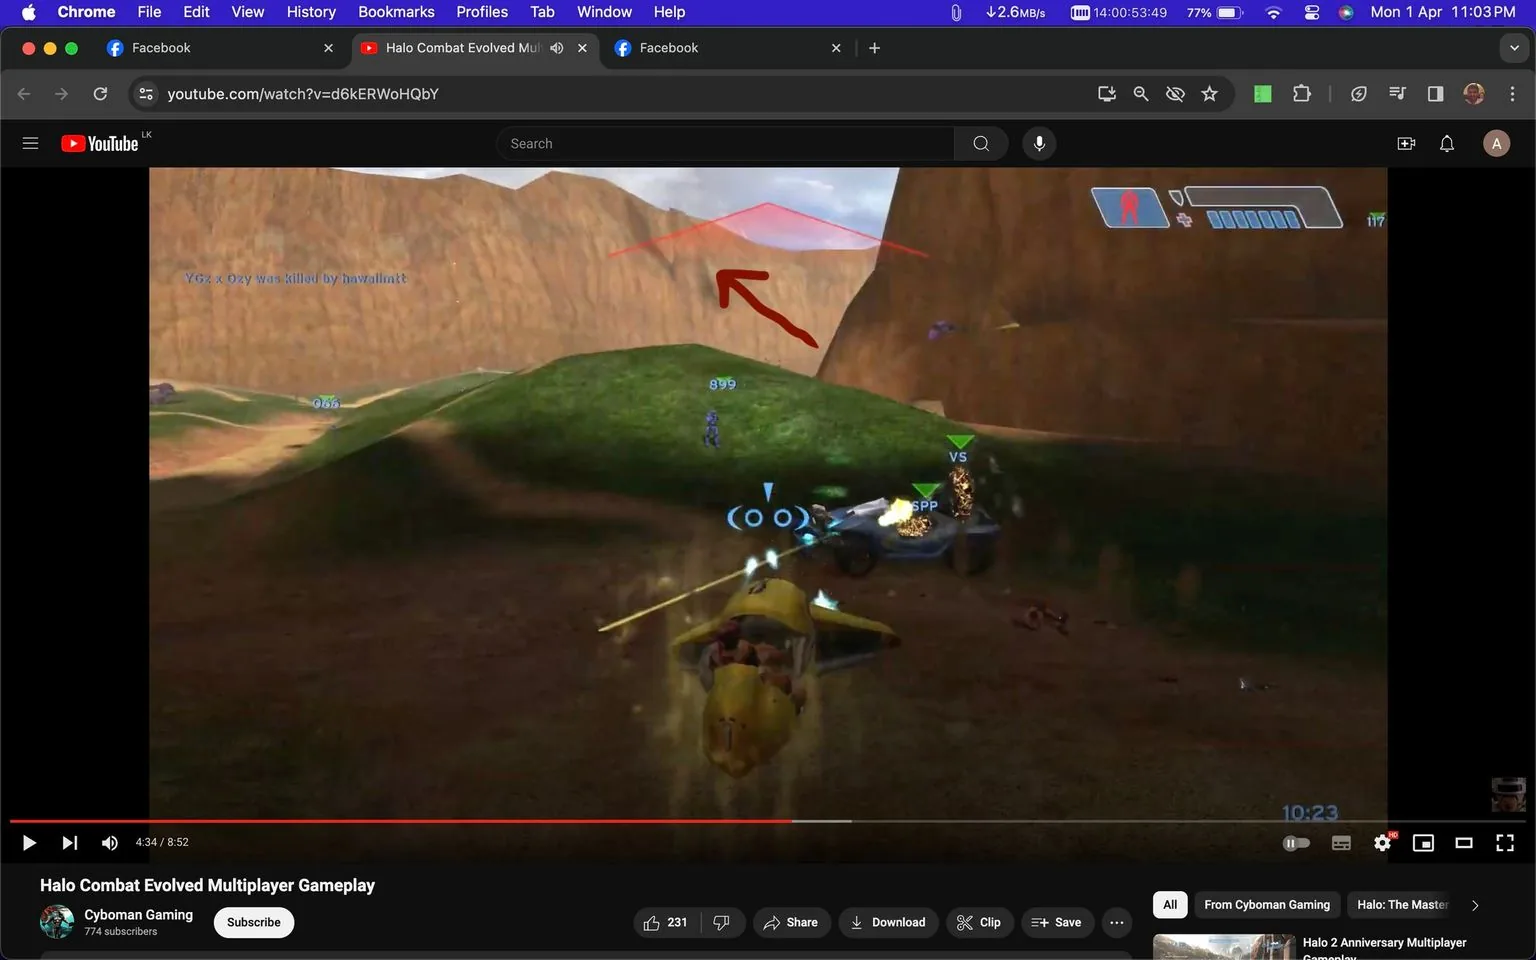Click the YouTube logo
The width and height of the screenshot is (1536, 960).
(x=99, y=143)
